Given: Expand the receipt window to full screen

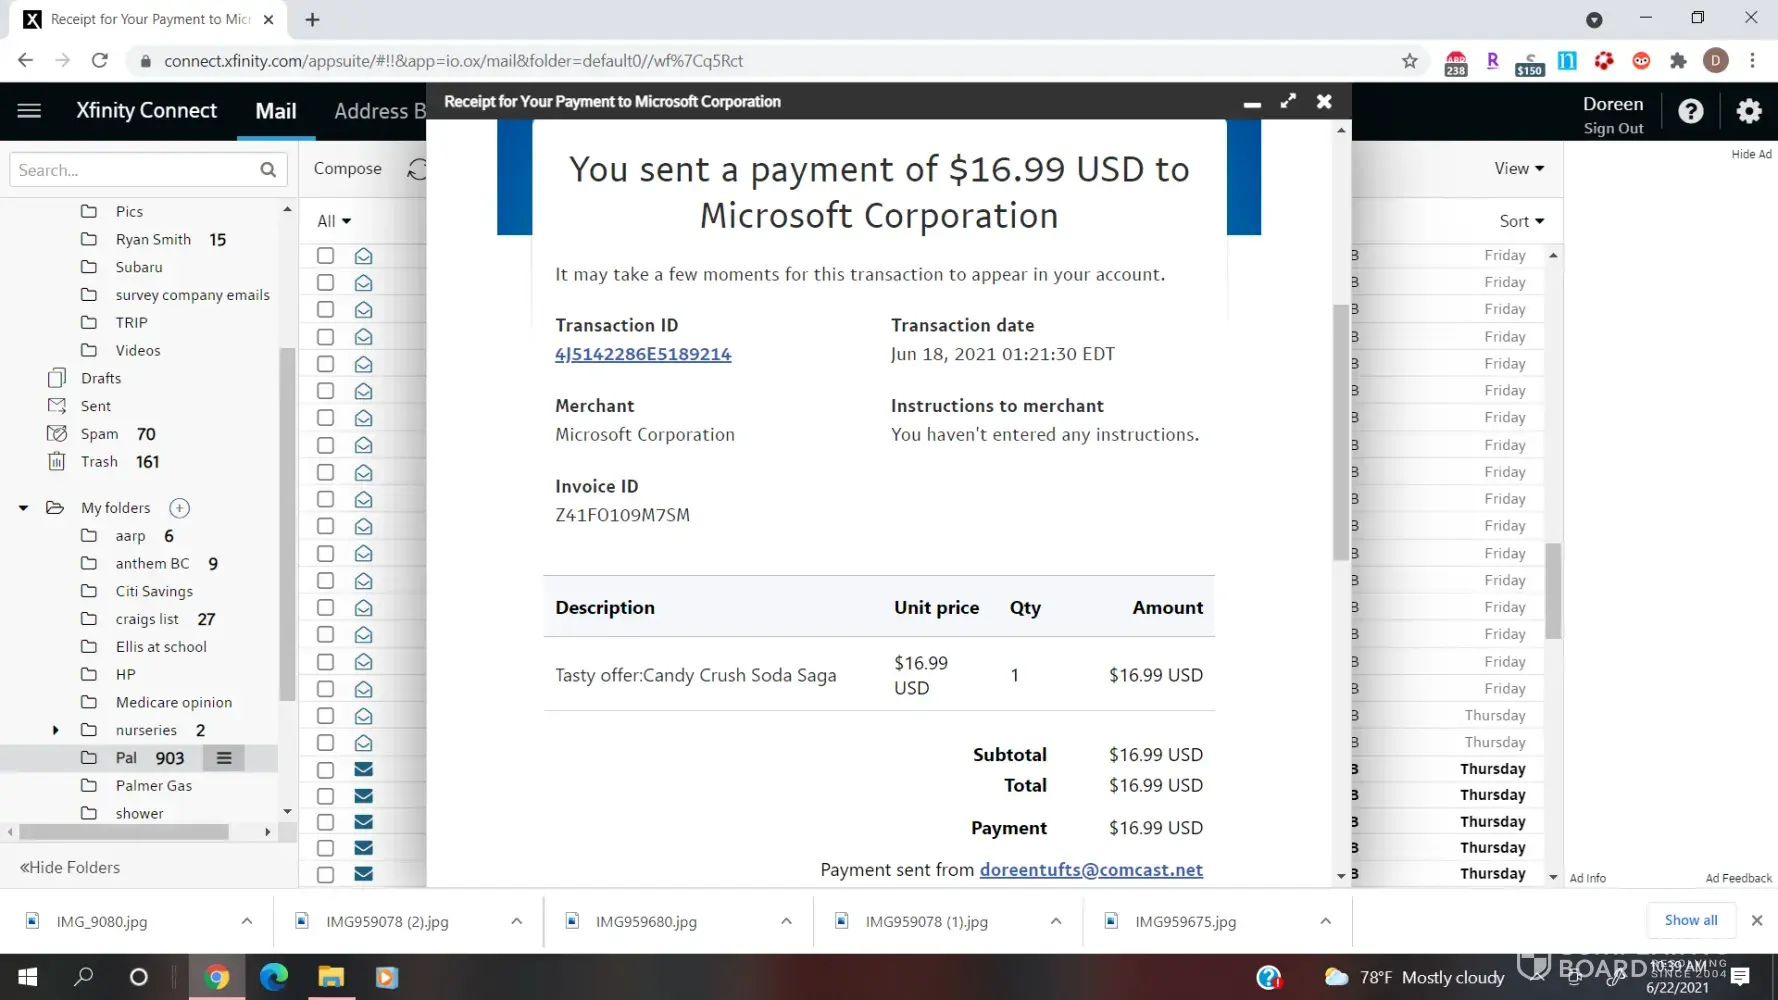Looking at the screenshot, I should 1288,101.
